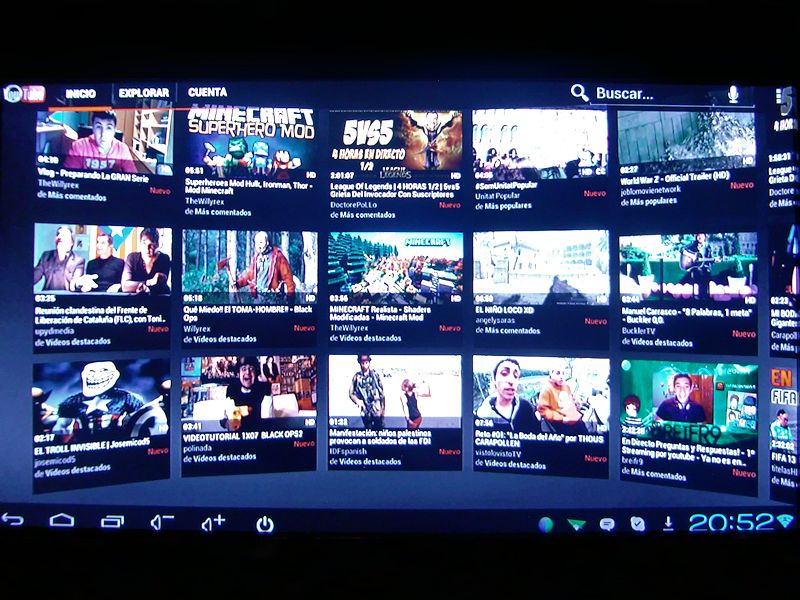Open El TOMA-HOMBRE Black Ops thumbnail
Image resolution: width=800 pixels, height=600 pixels.
coord(249,266)
